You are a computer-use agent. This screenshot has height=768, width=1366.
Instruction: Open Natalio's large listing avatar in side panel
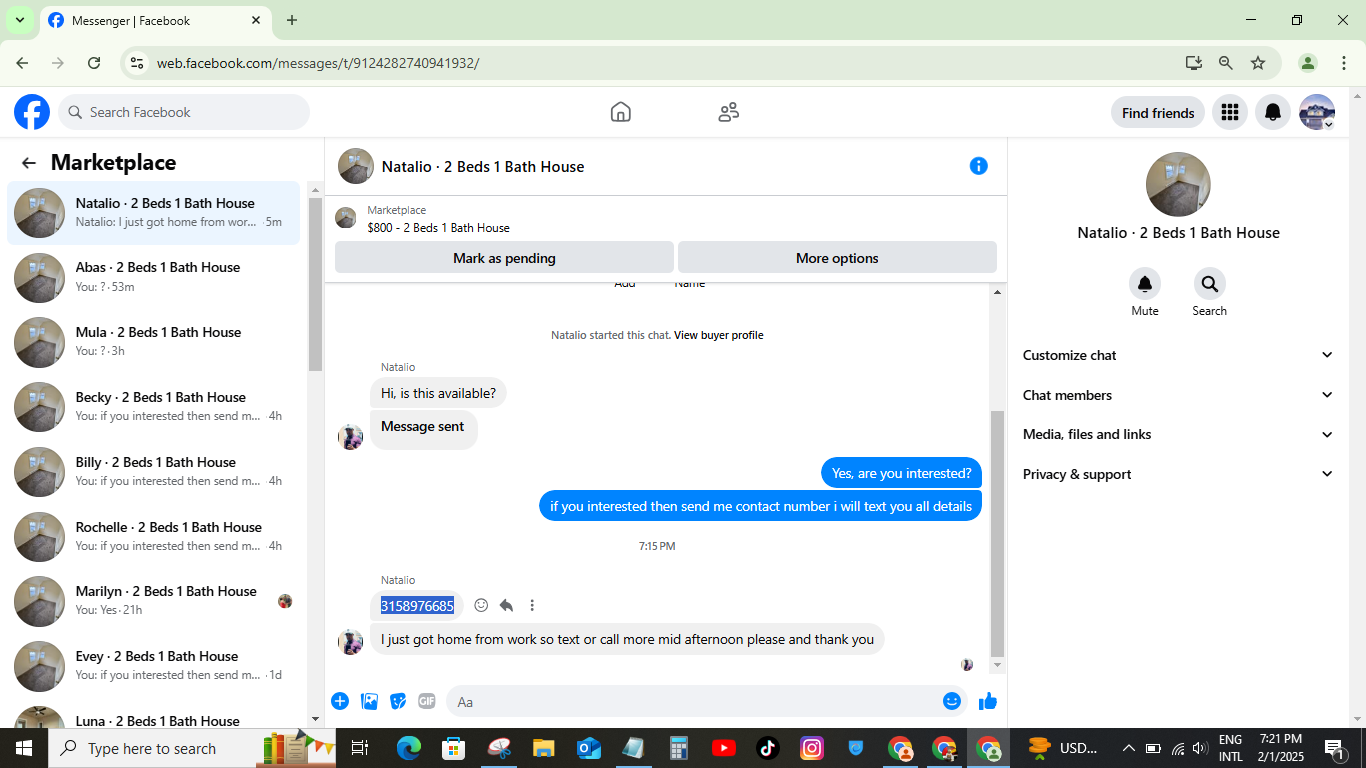point(1178,185)
